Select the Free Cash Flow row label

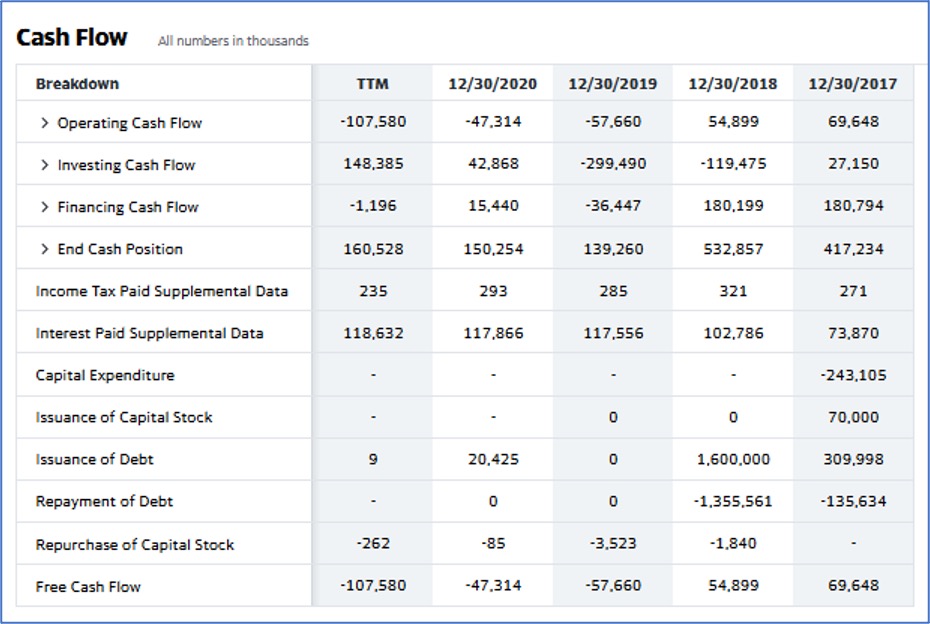point(88,587)
